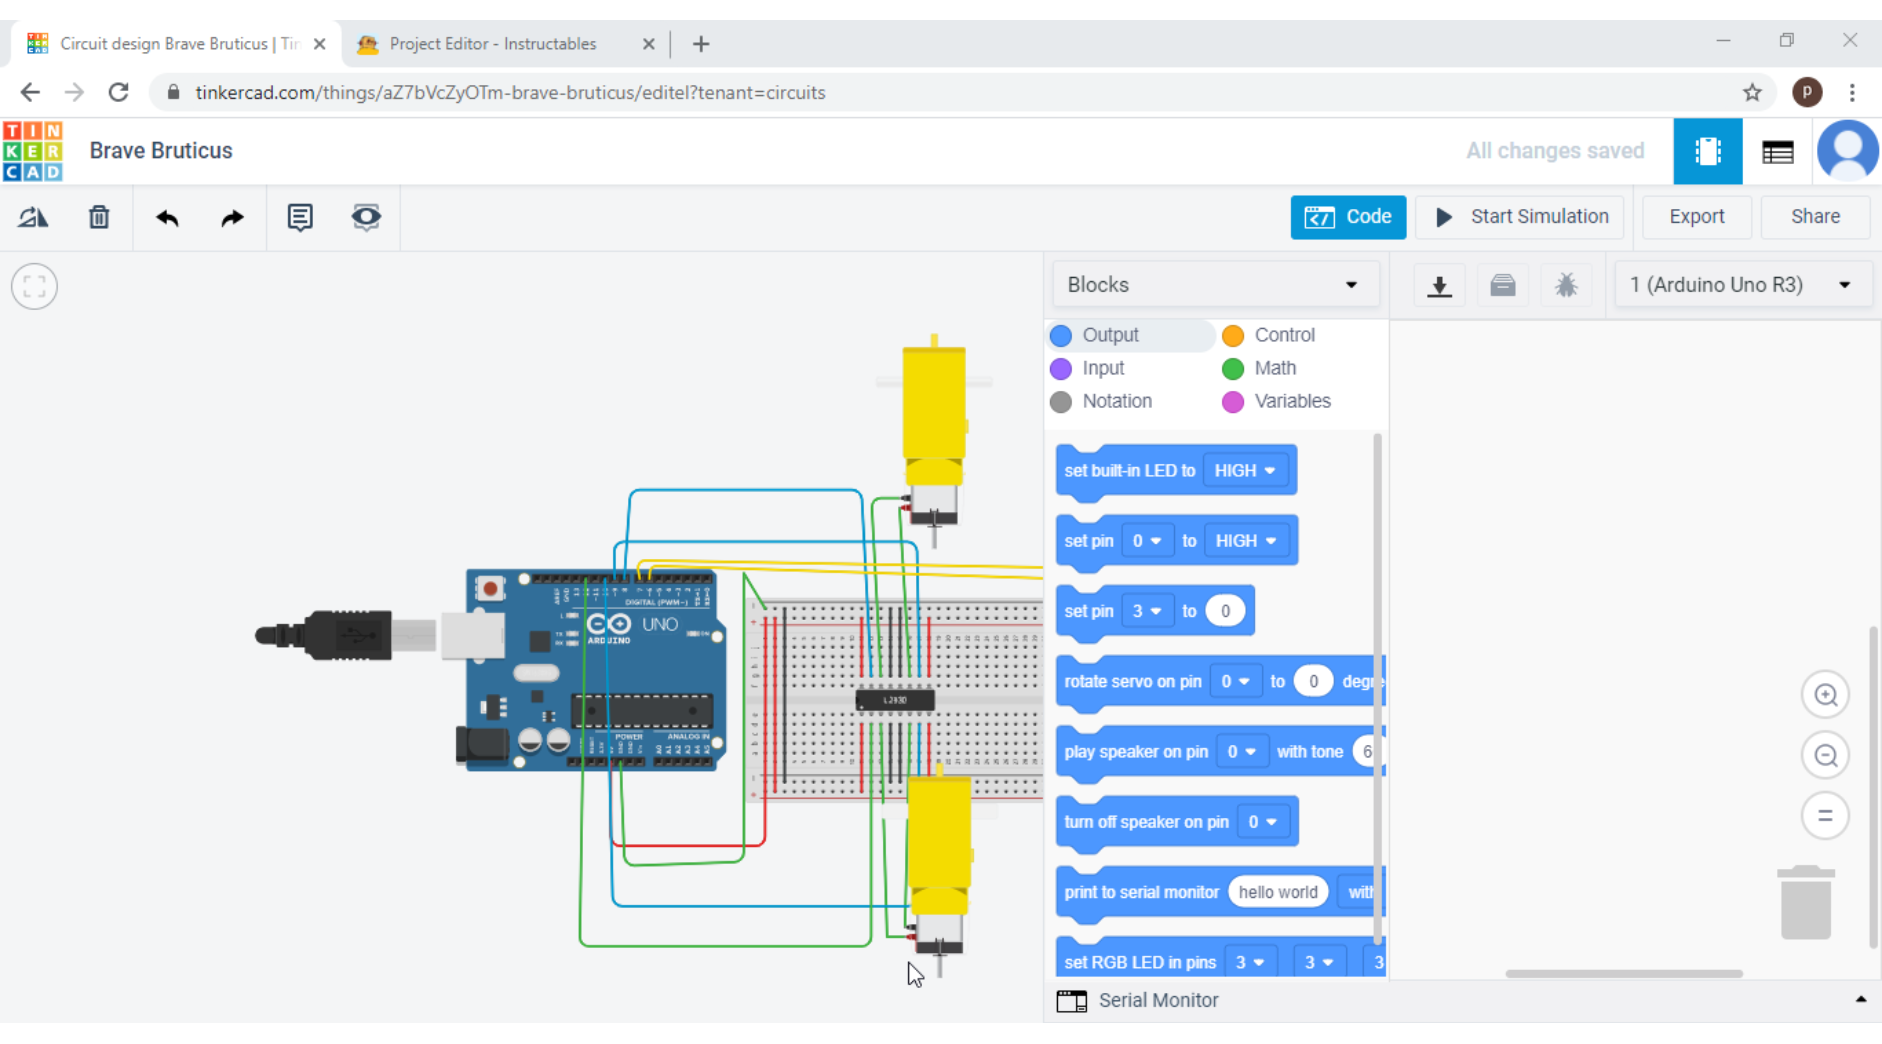Reset code workspace zoom
Image resolution: width=1882 pixels, height=1044 pixels.
1825,816
